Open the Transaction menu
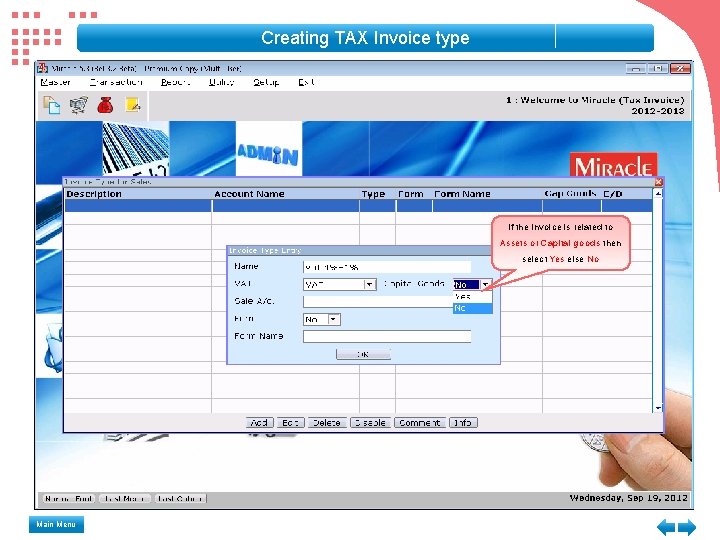Image resolution: width=720 pixels, height=540 pixels. [x=116, y=82]
